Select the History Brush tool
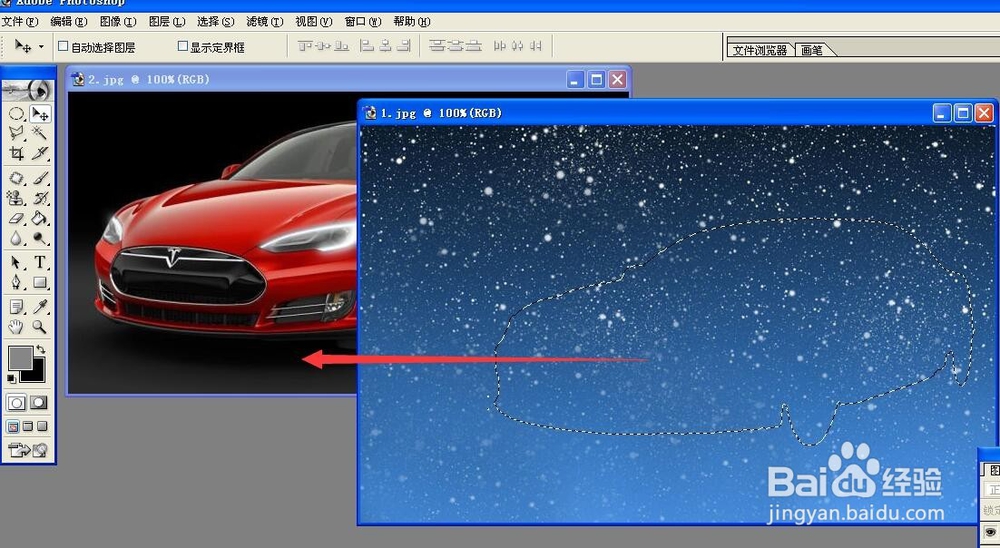The width and height of the screenshot is (1000, 548). [x=40, y=198]
